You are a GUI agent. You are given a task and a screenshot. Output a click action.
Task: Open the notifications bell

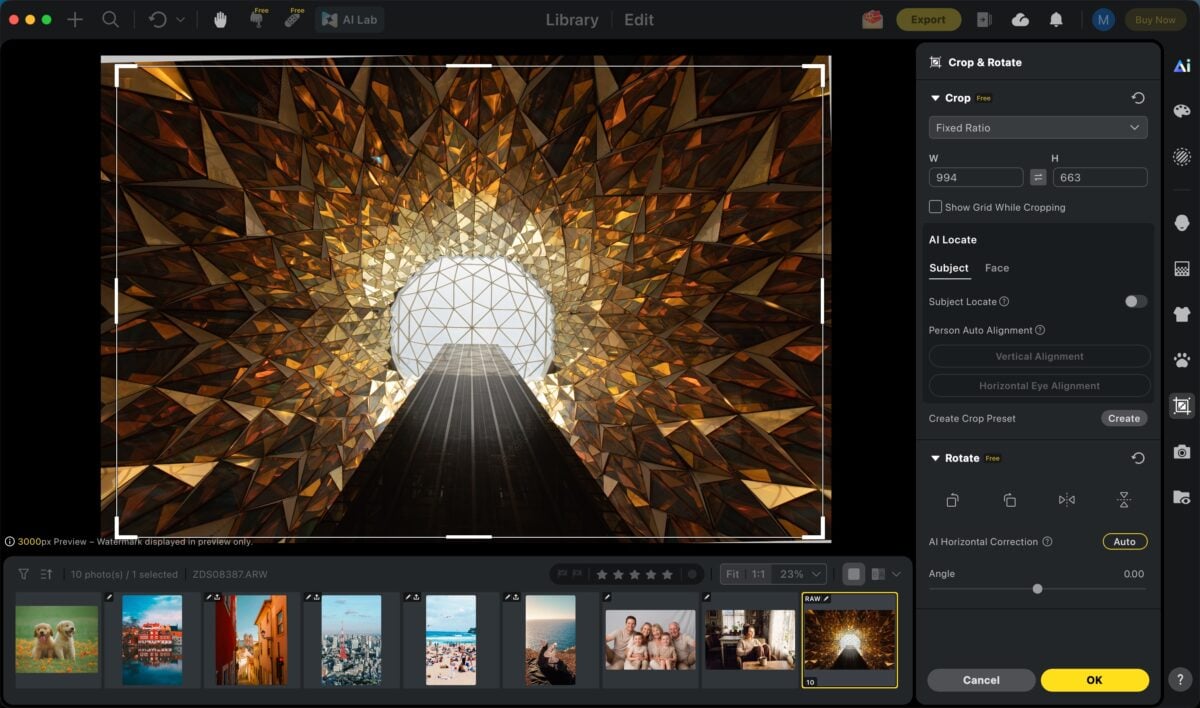(1056, 19)
